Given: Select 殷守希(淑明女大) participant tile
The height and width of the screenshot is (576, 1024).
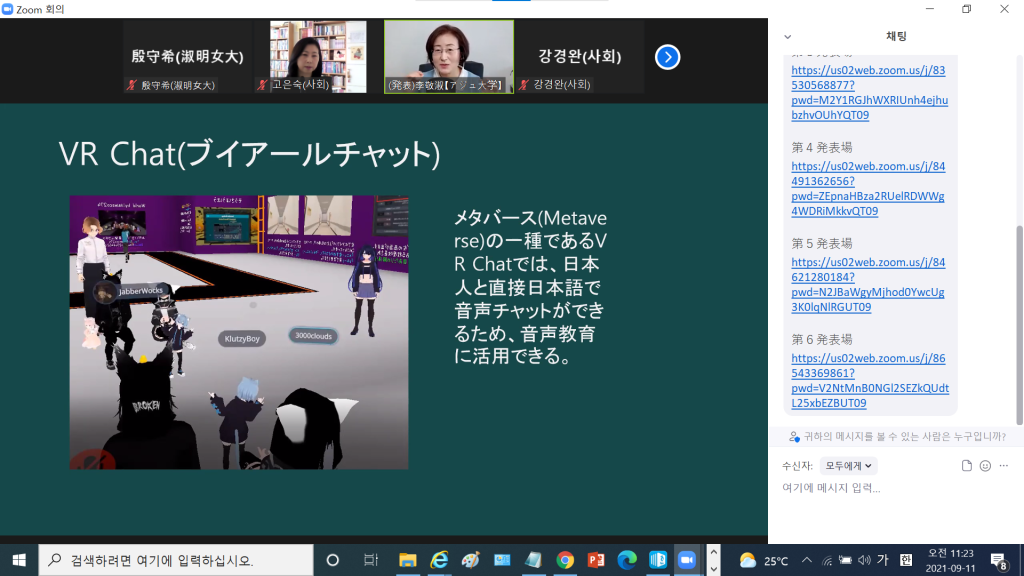Looking at the screenshot, I should 187,57.
